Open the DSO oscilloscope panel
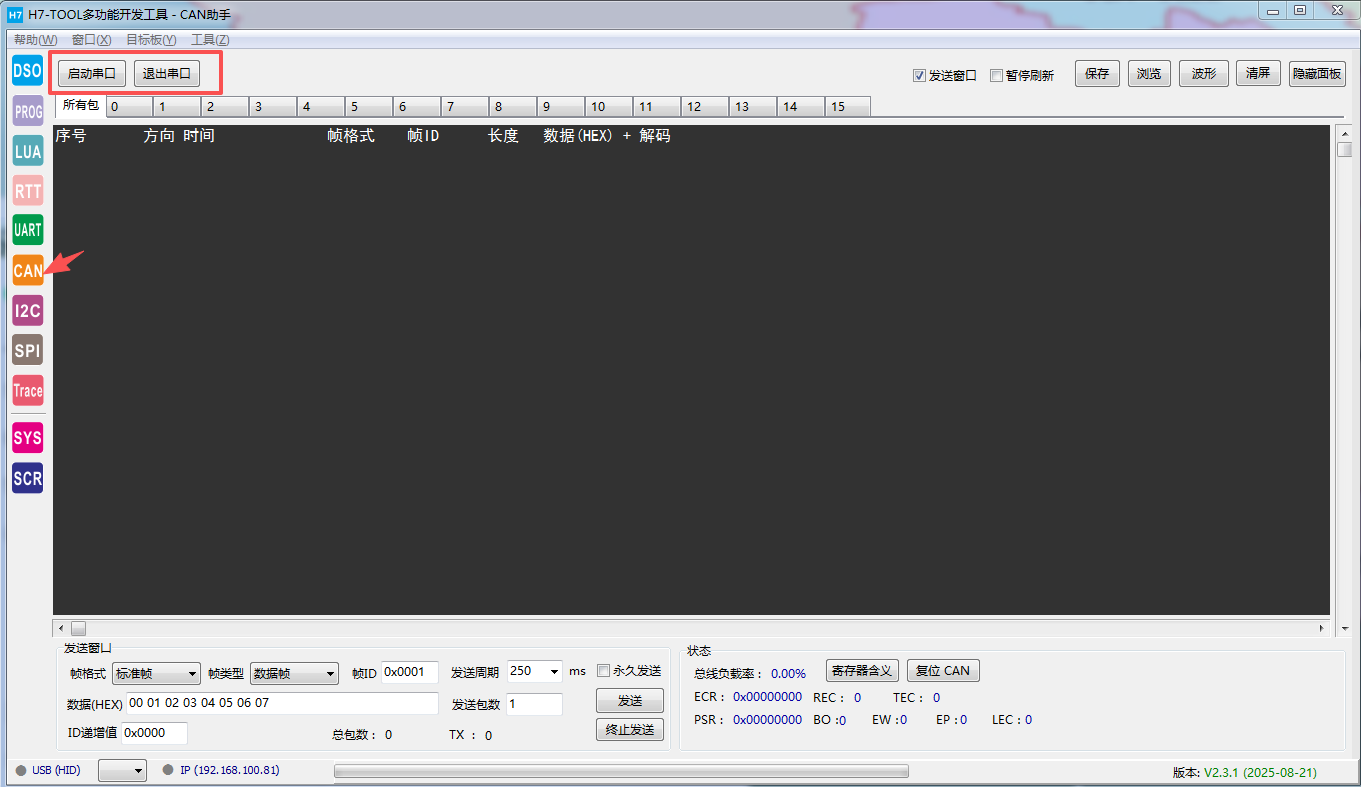 pyautogui.click(x=26, y=70)
